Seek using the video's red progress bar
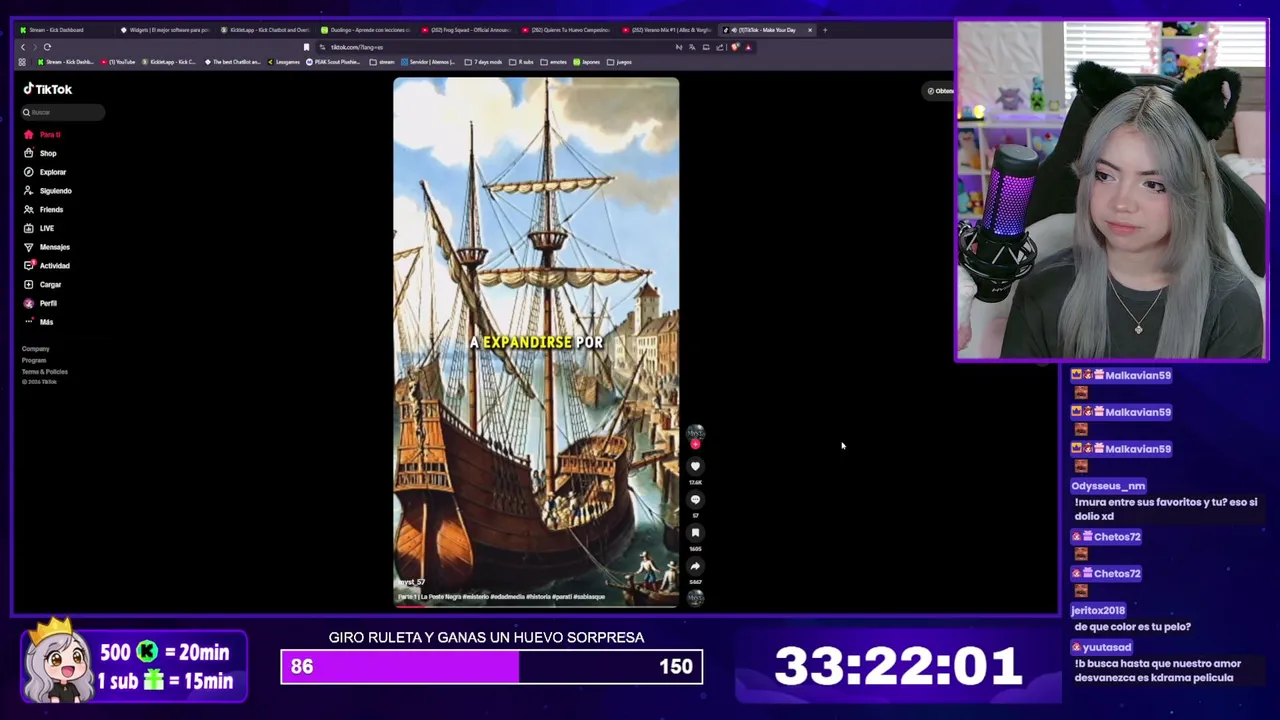This screenshot has height=720, width=1280. tap(536, 605)
